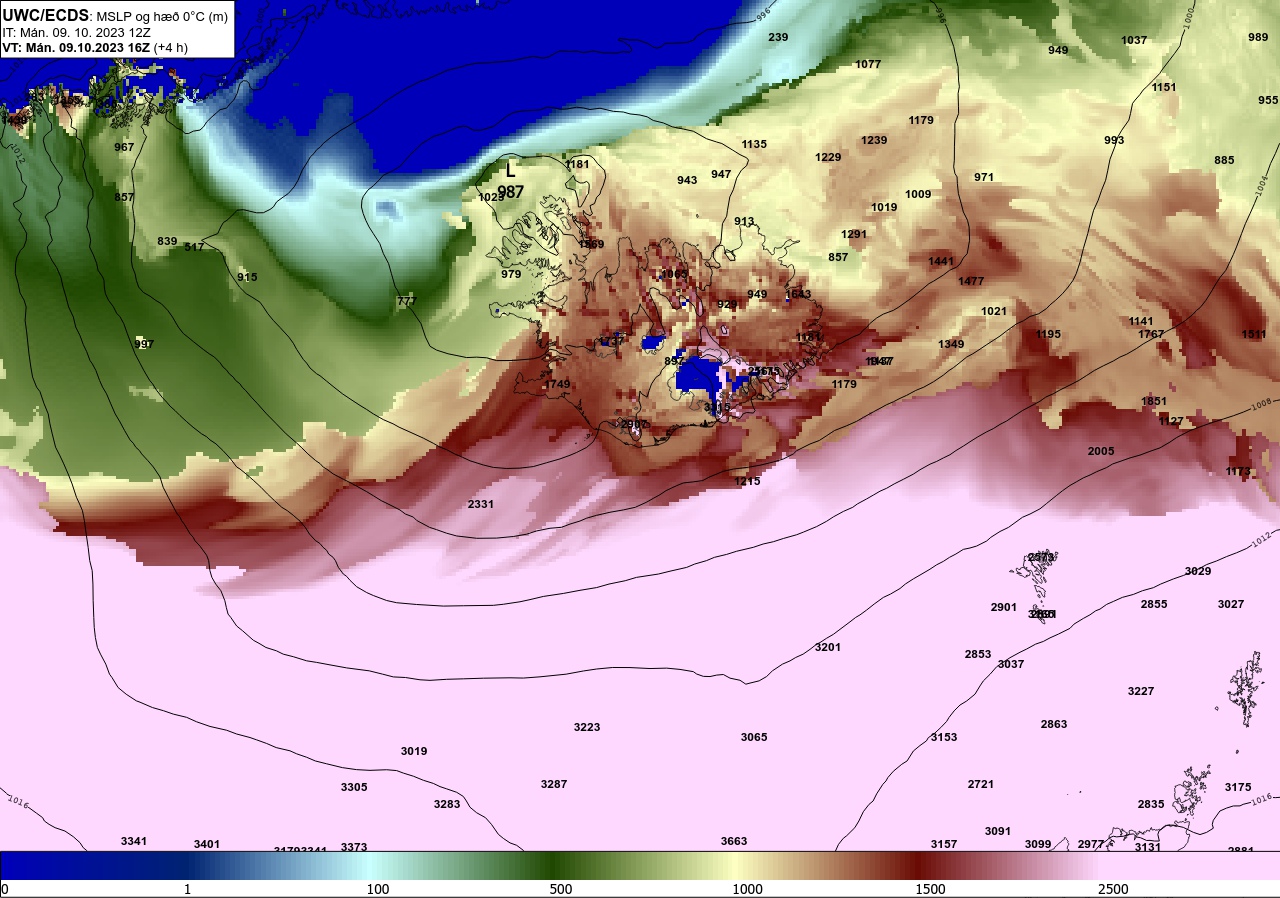This screenshot has width=1280, height=898.
Task: Click the '3227' height value
Action: click(x=1141, y=691)
